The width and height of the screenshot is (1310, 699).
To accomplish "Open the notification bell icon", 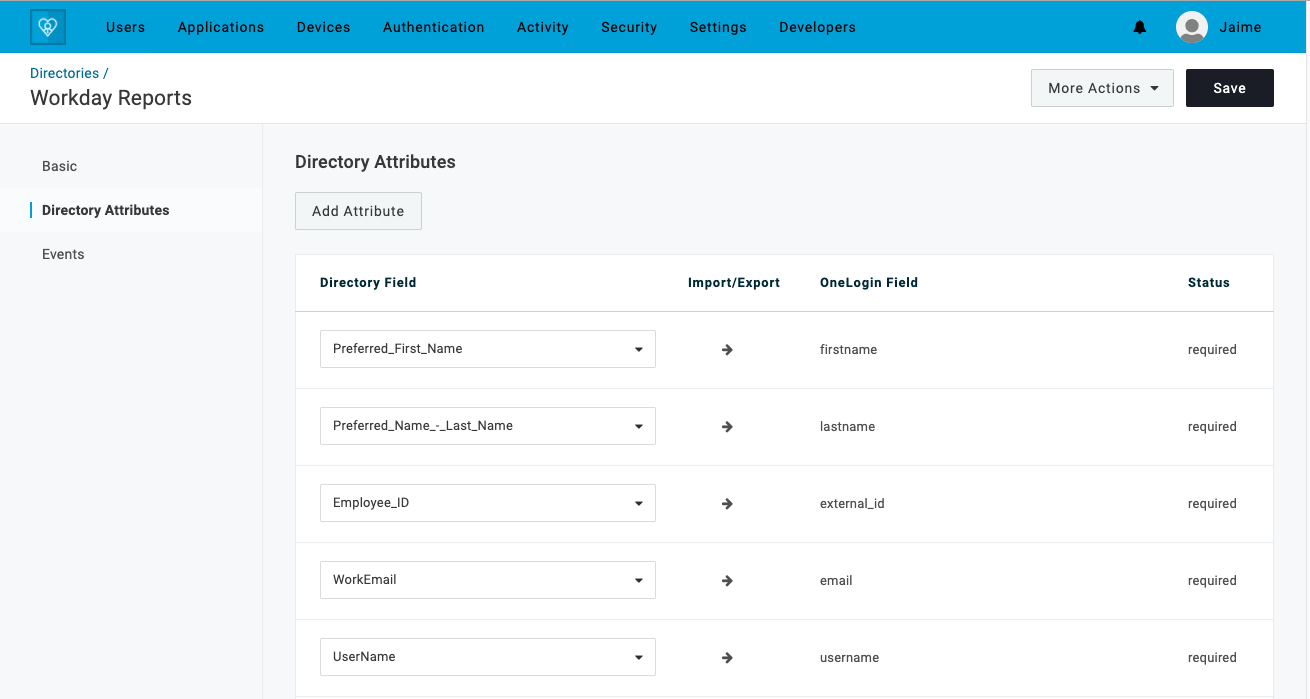I will point(1140,27).
